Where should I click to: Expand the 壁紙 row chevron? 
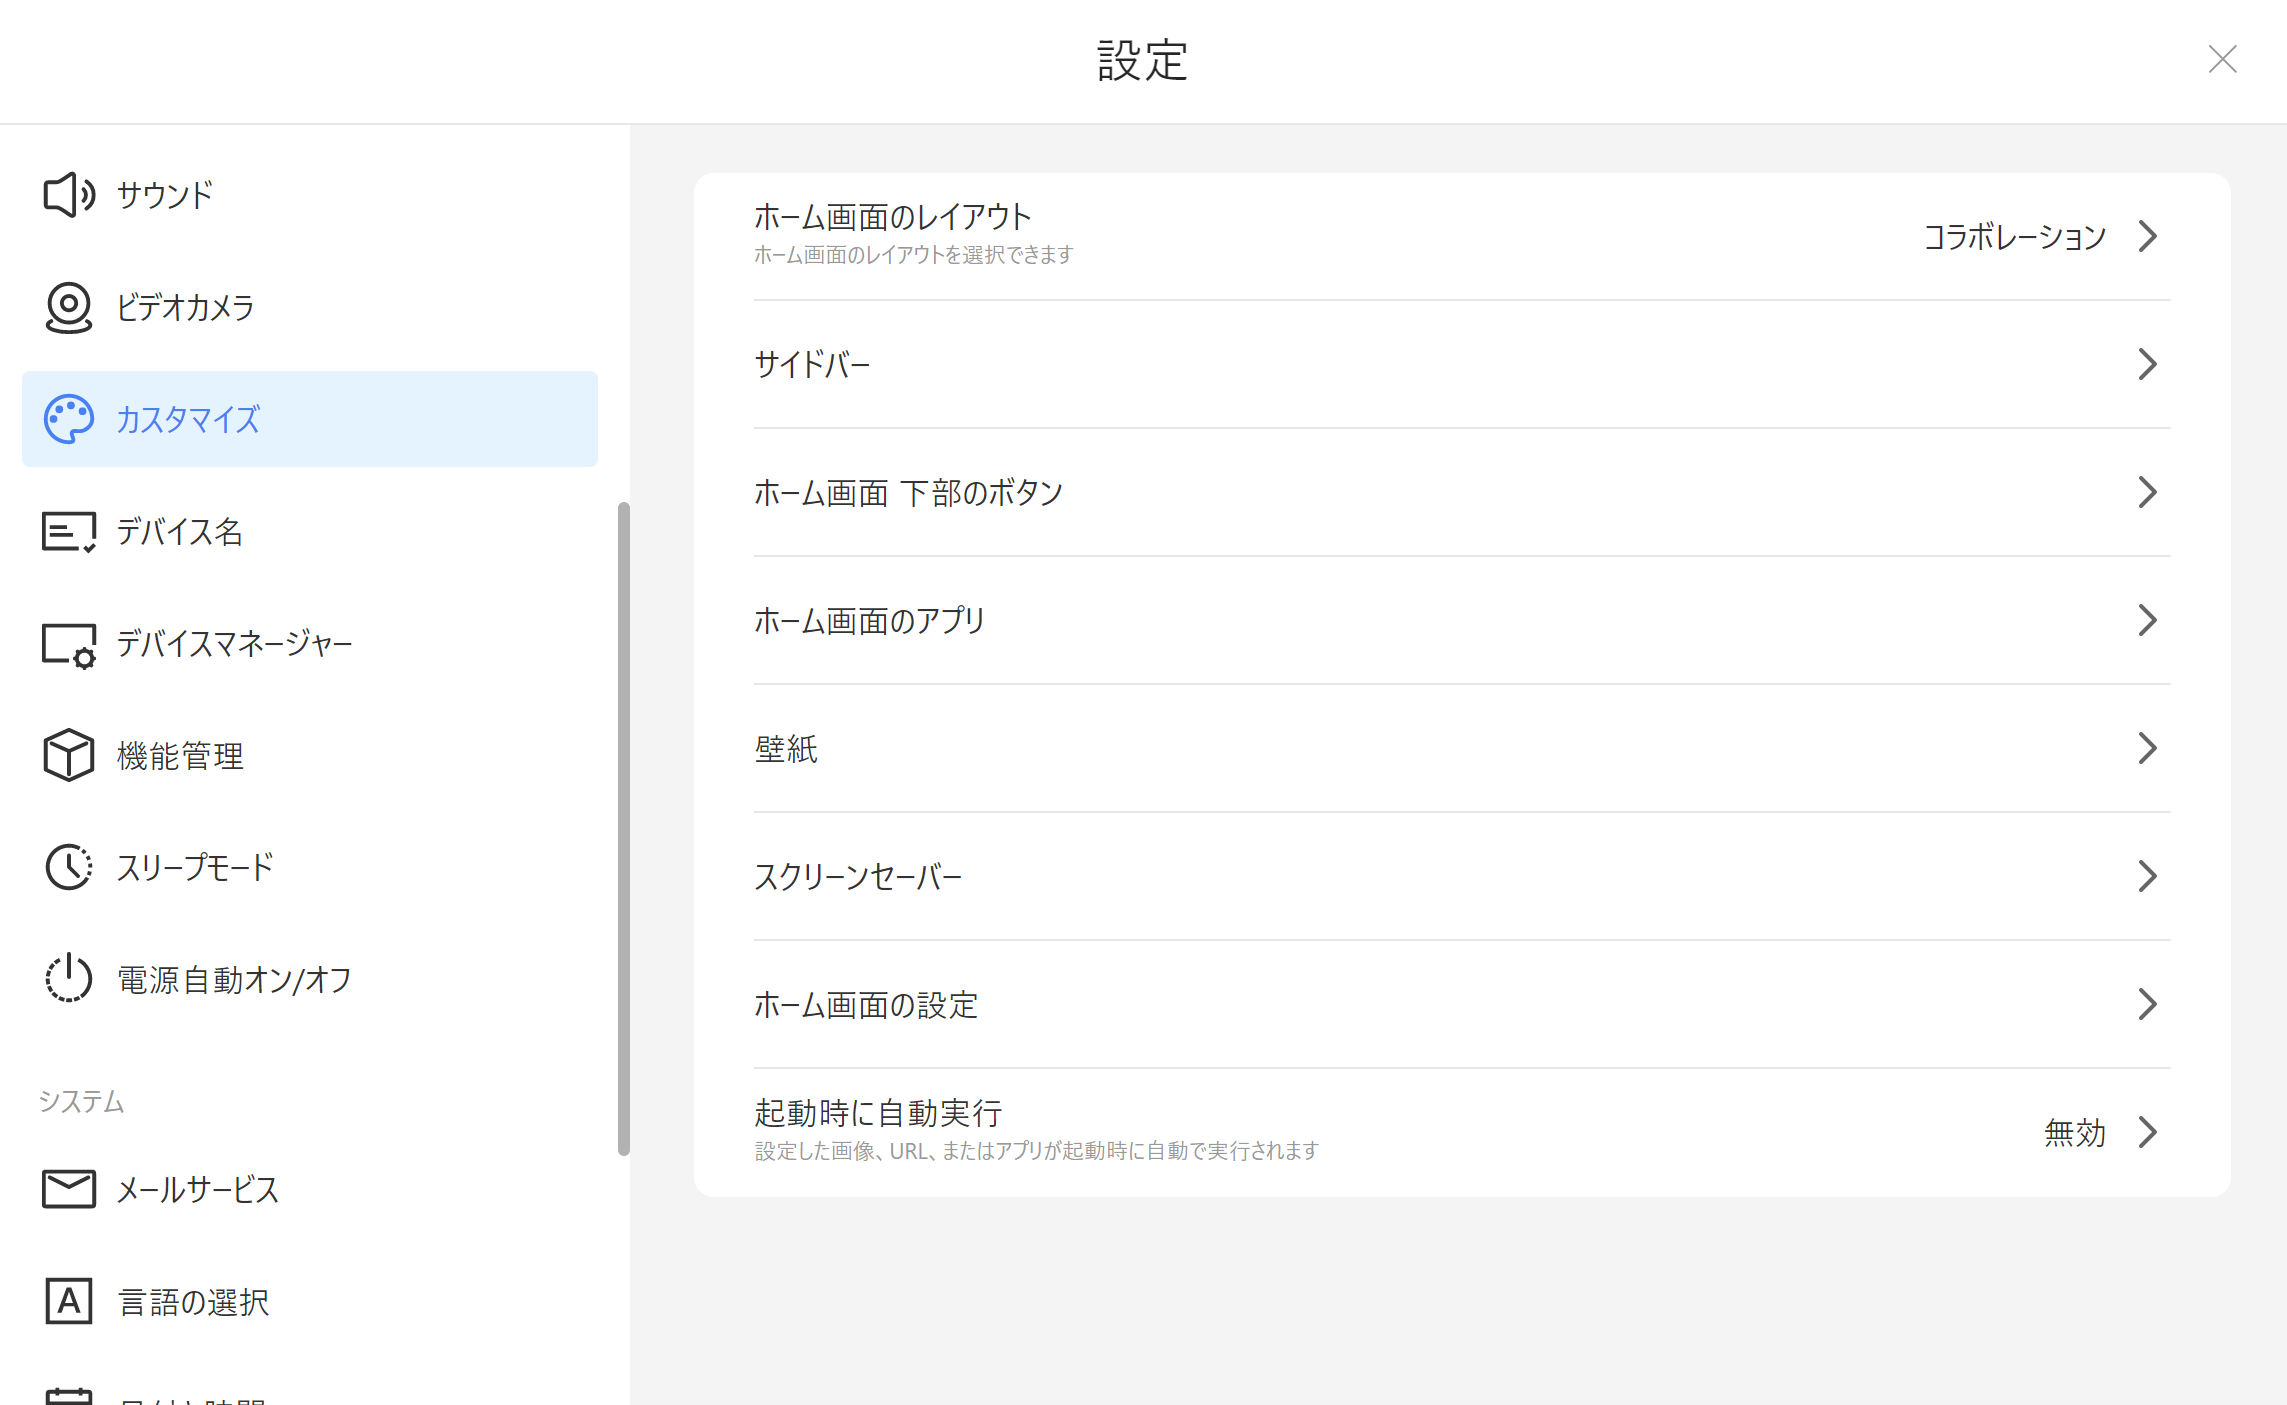[x=2147, y=748]
